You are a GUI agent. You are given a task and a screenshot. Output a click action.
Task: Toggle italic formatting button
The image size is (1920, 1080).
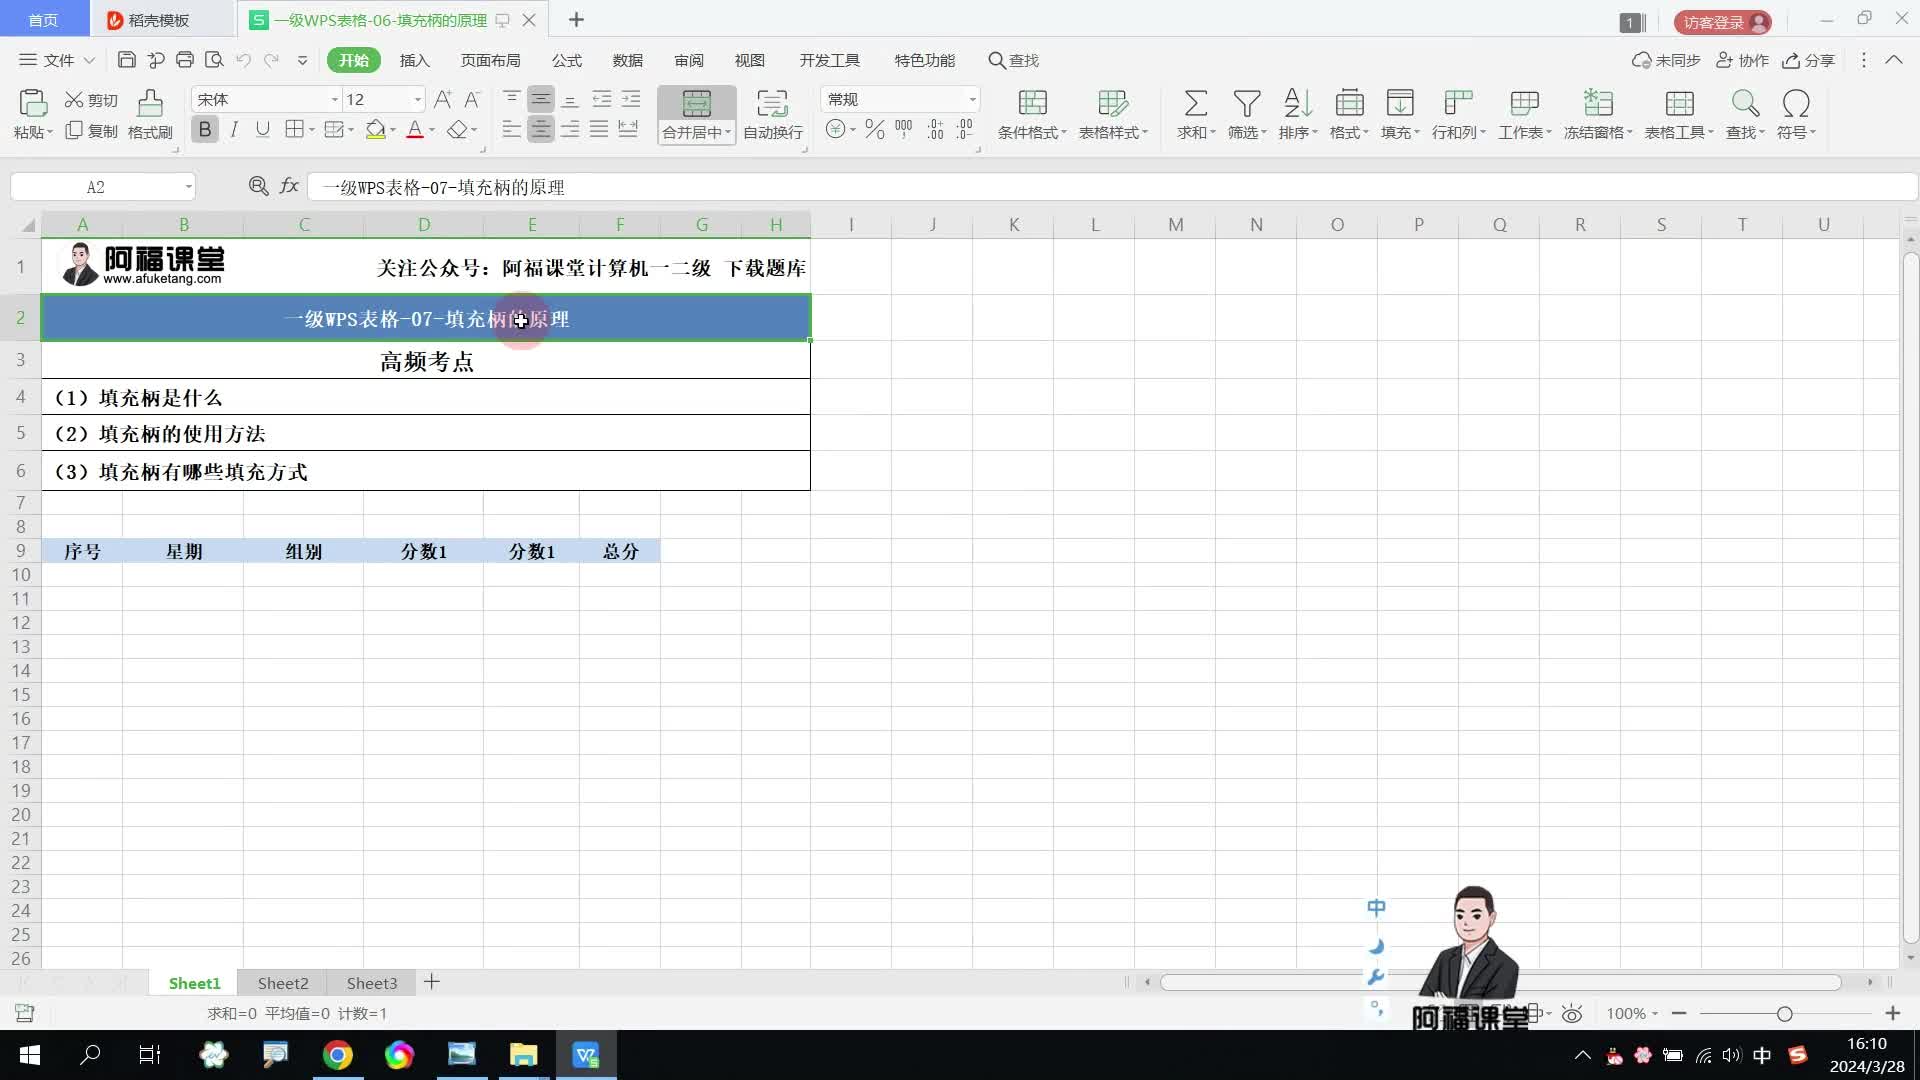[x=234, y=130]
